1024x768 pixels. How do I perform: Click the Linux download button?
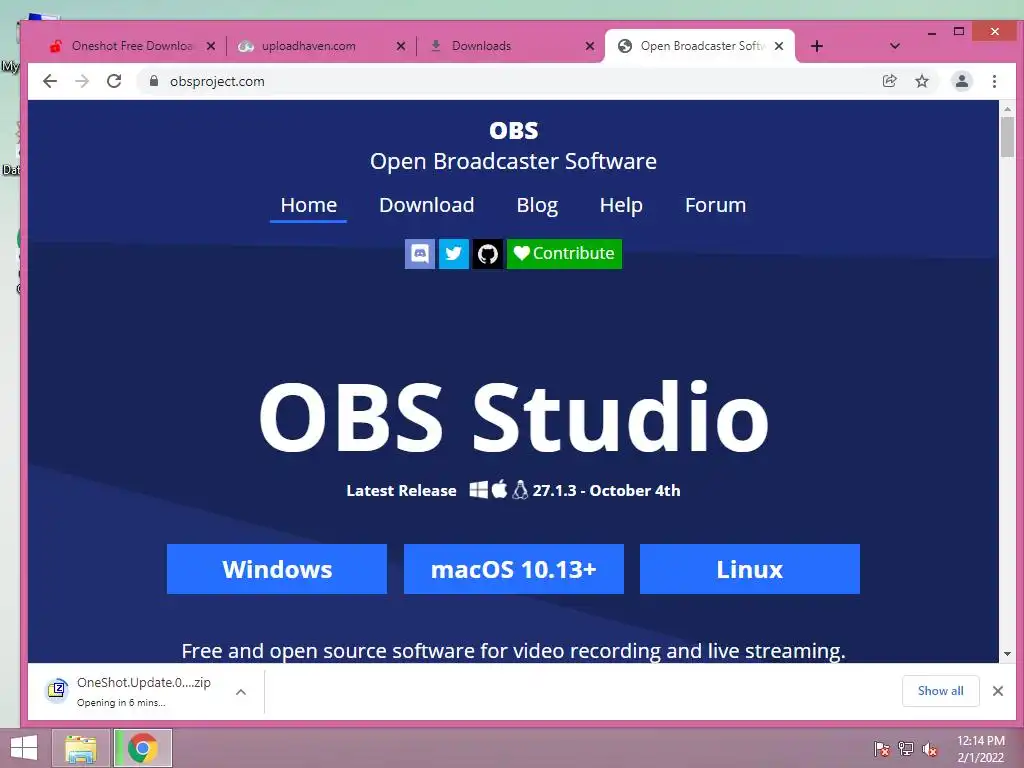750,569
